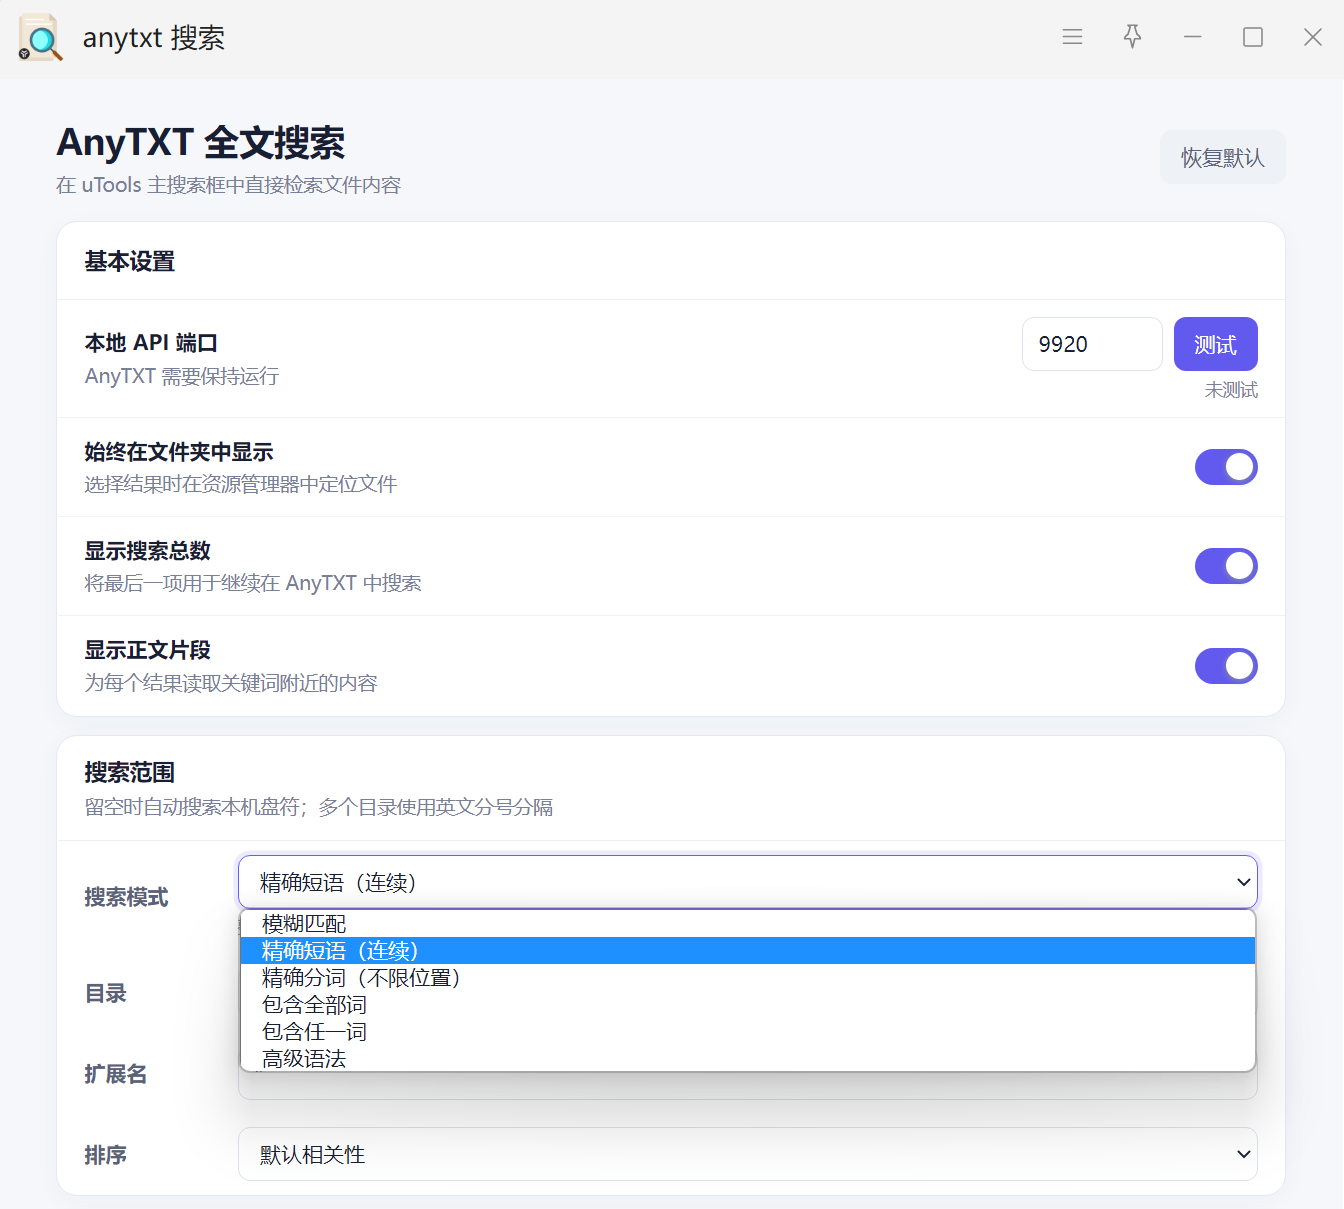Select 模糊匹配 option
Screen dimensions: 1344x1209
(747, 924)
